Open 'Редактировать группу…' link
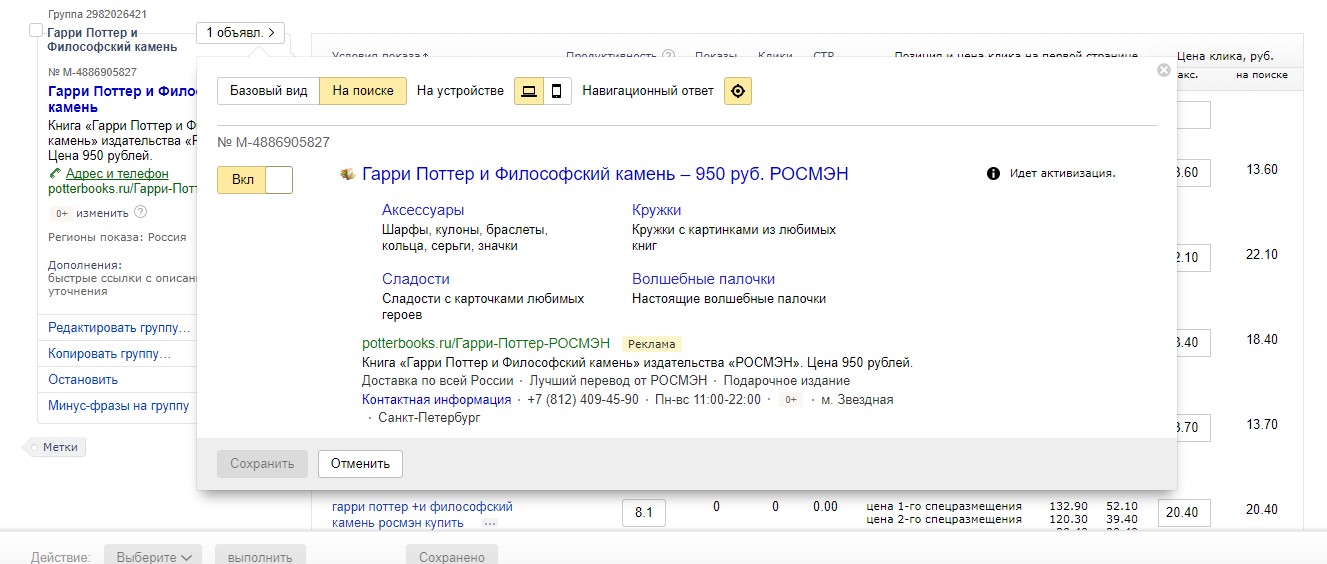The image size is (1327, 564). click(x=119, y=328)
